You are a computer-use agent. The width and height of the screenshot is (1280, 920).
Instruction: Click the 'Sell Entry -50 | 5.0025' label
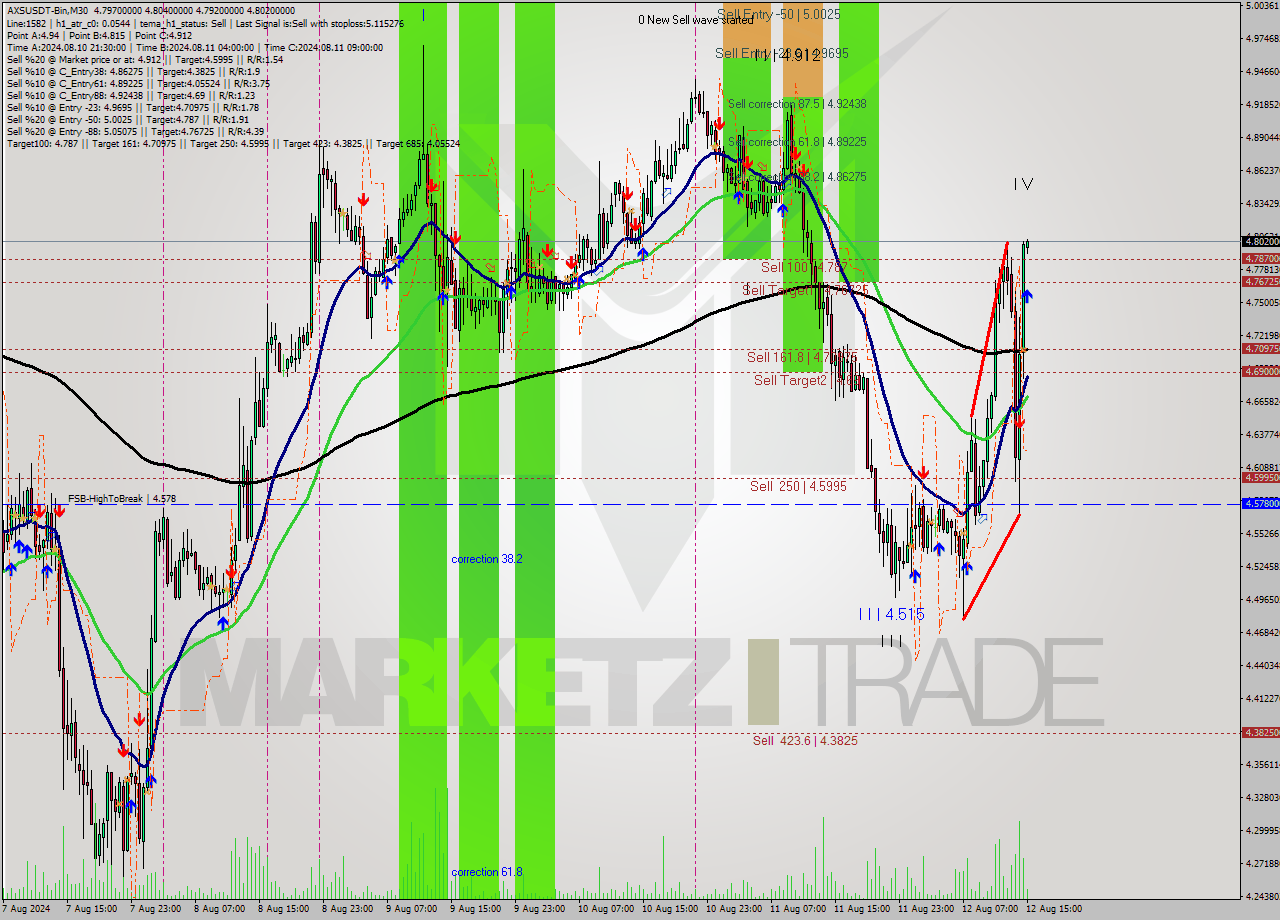click(778, 15)
